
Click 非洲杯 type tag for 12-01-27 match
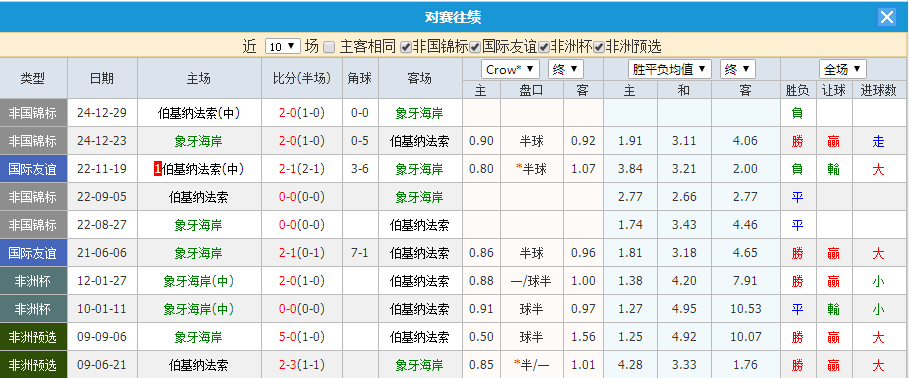33,281
